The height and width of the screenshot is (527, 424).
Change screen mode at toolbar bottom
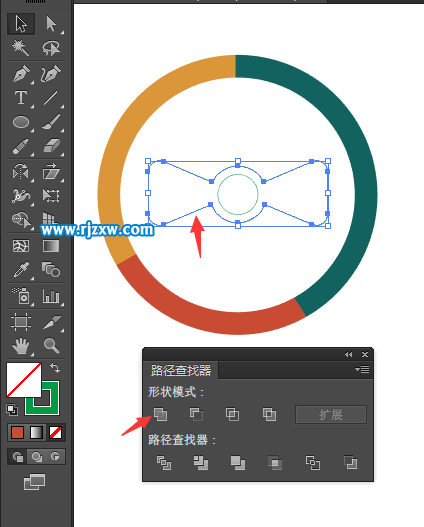coord(34,482)
